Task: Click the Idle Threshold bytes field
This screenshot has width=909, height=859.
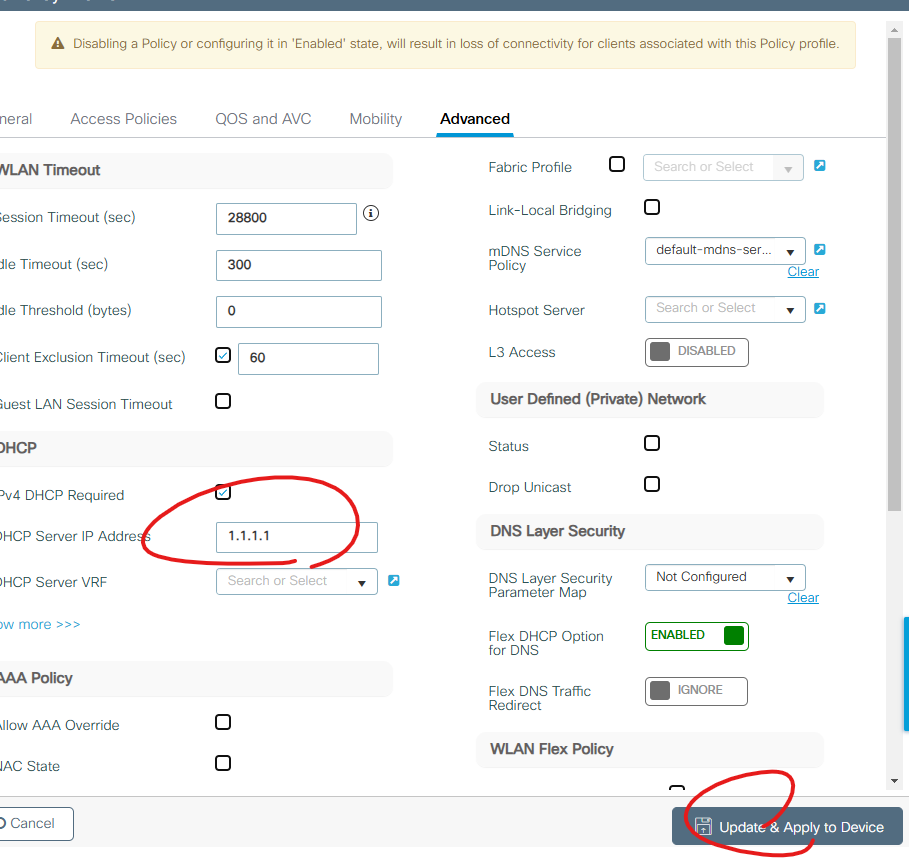Action: pos(299,312)
